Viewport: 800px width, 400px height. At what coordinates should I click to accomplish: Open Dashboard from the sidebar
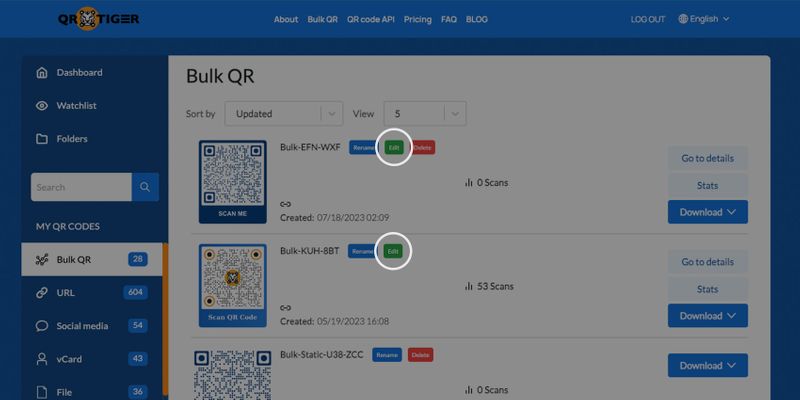point(79,72)
